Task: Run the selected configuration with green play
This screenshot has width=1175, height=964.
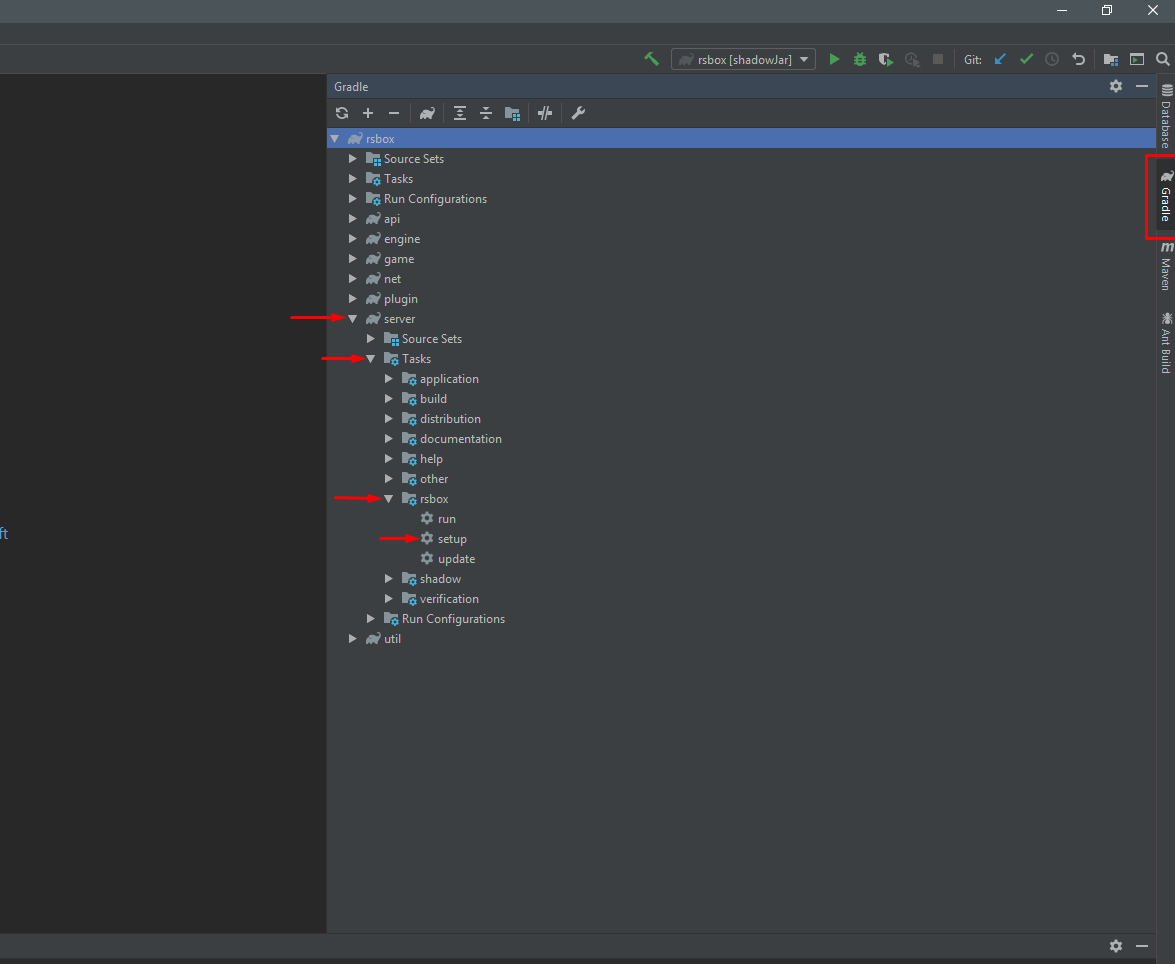Action: click(834, 59)
